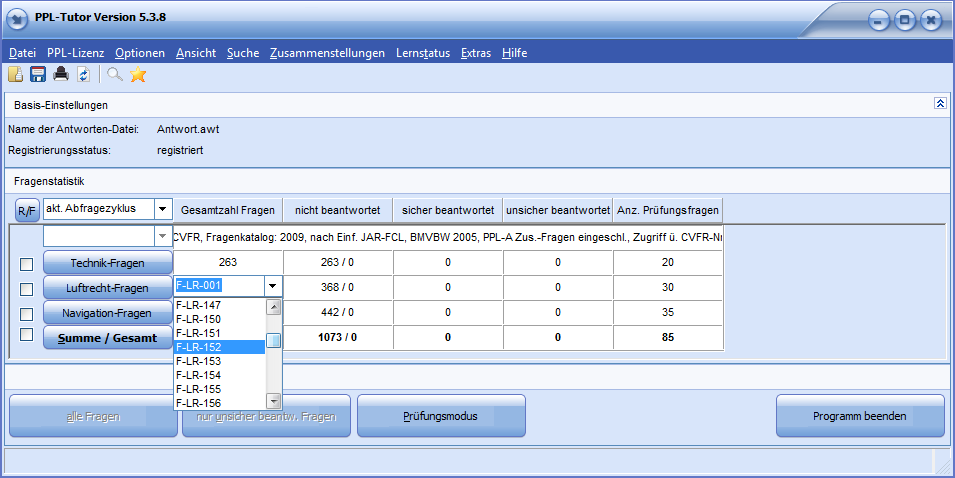This screenshot has width=955, height=478.
Task: Open the Hilfe menu
Action: pos(515,53)
